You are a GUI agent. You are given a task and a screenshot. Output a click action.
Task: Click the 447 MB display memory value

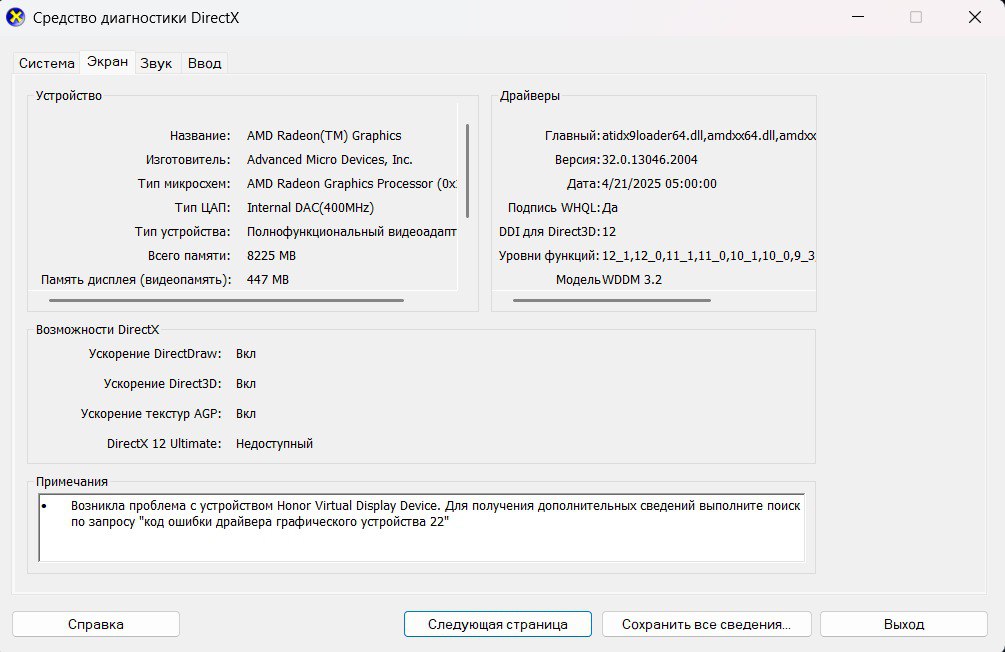268,280
